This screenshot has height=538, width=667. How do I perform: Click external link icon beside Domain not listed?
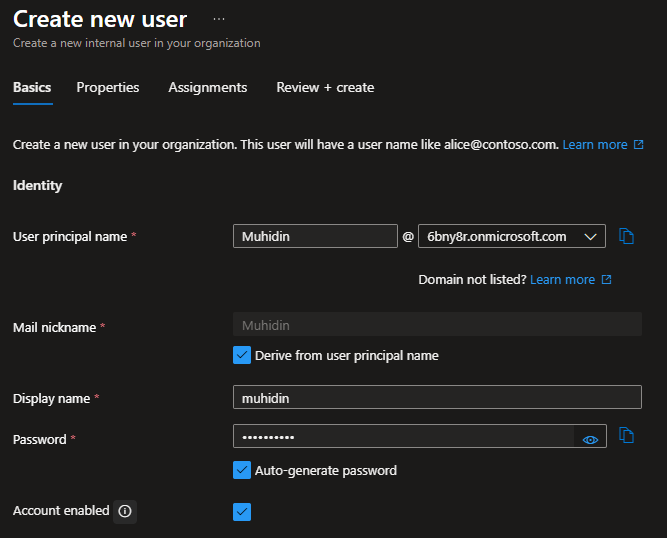(x=606, y=280)
